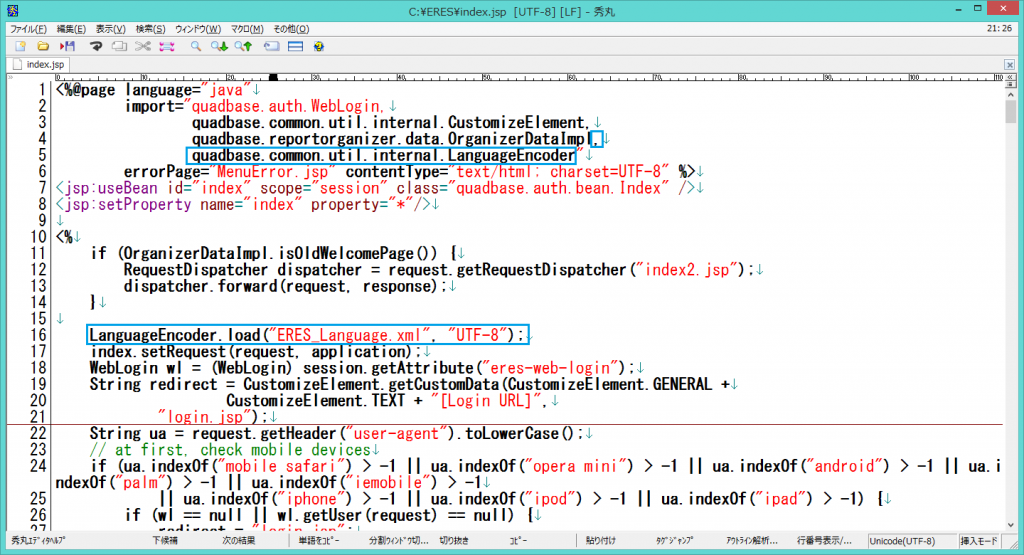
Task: Click the scissors Cut icon
Action: [143, 46]
